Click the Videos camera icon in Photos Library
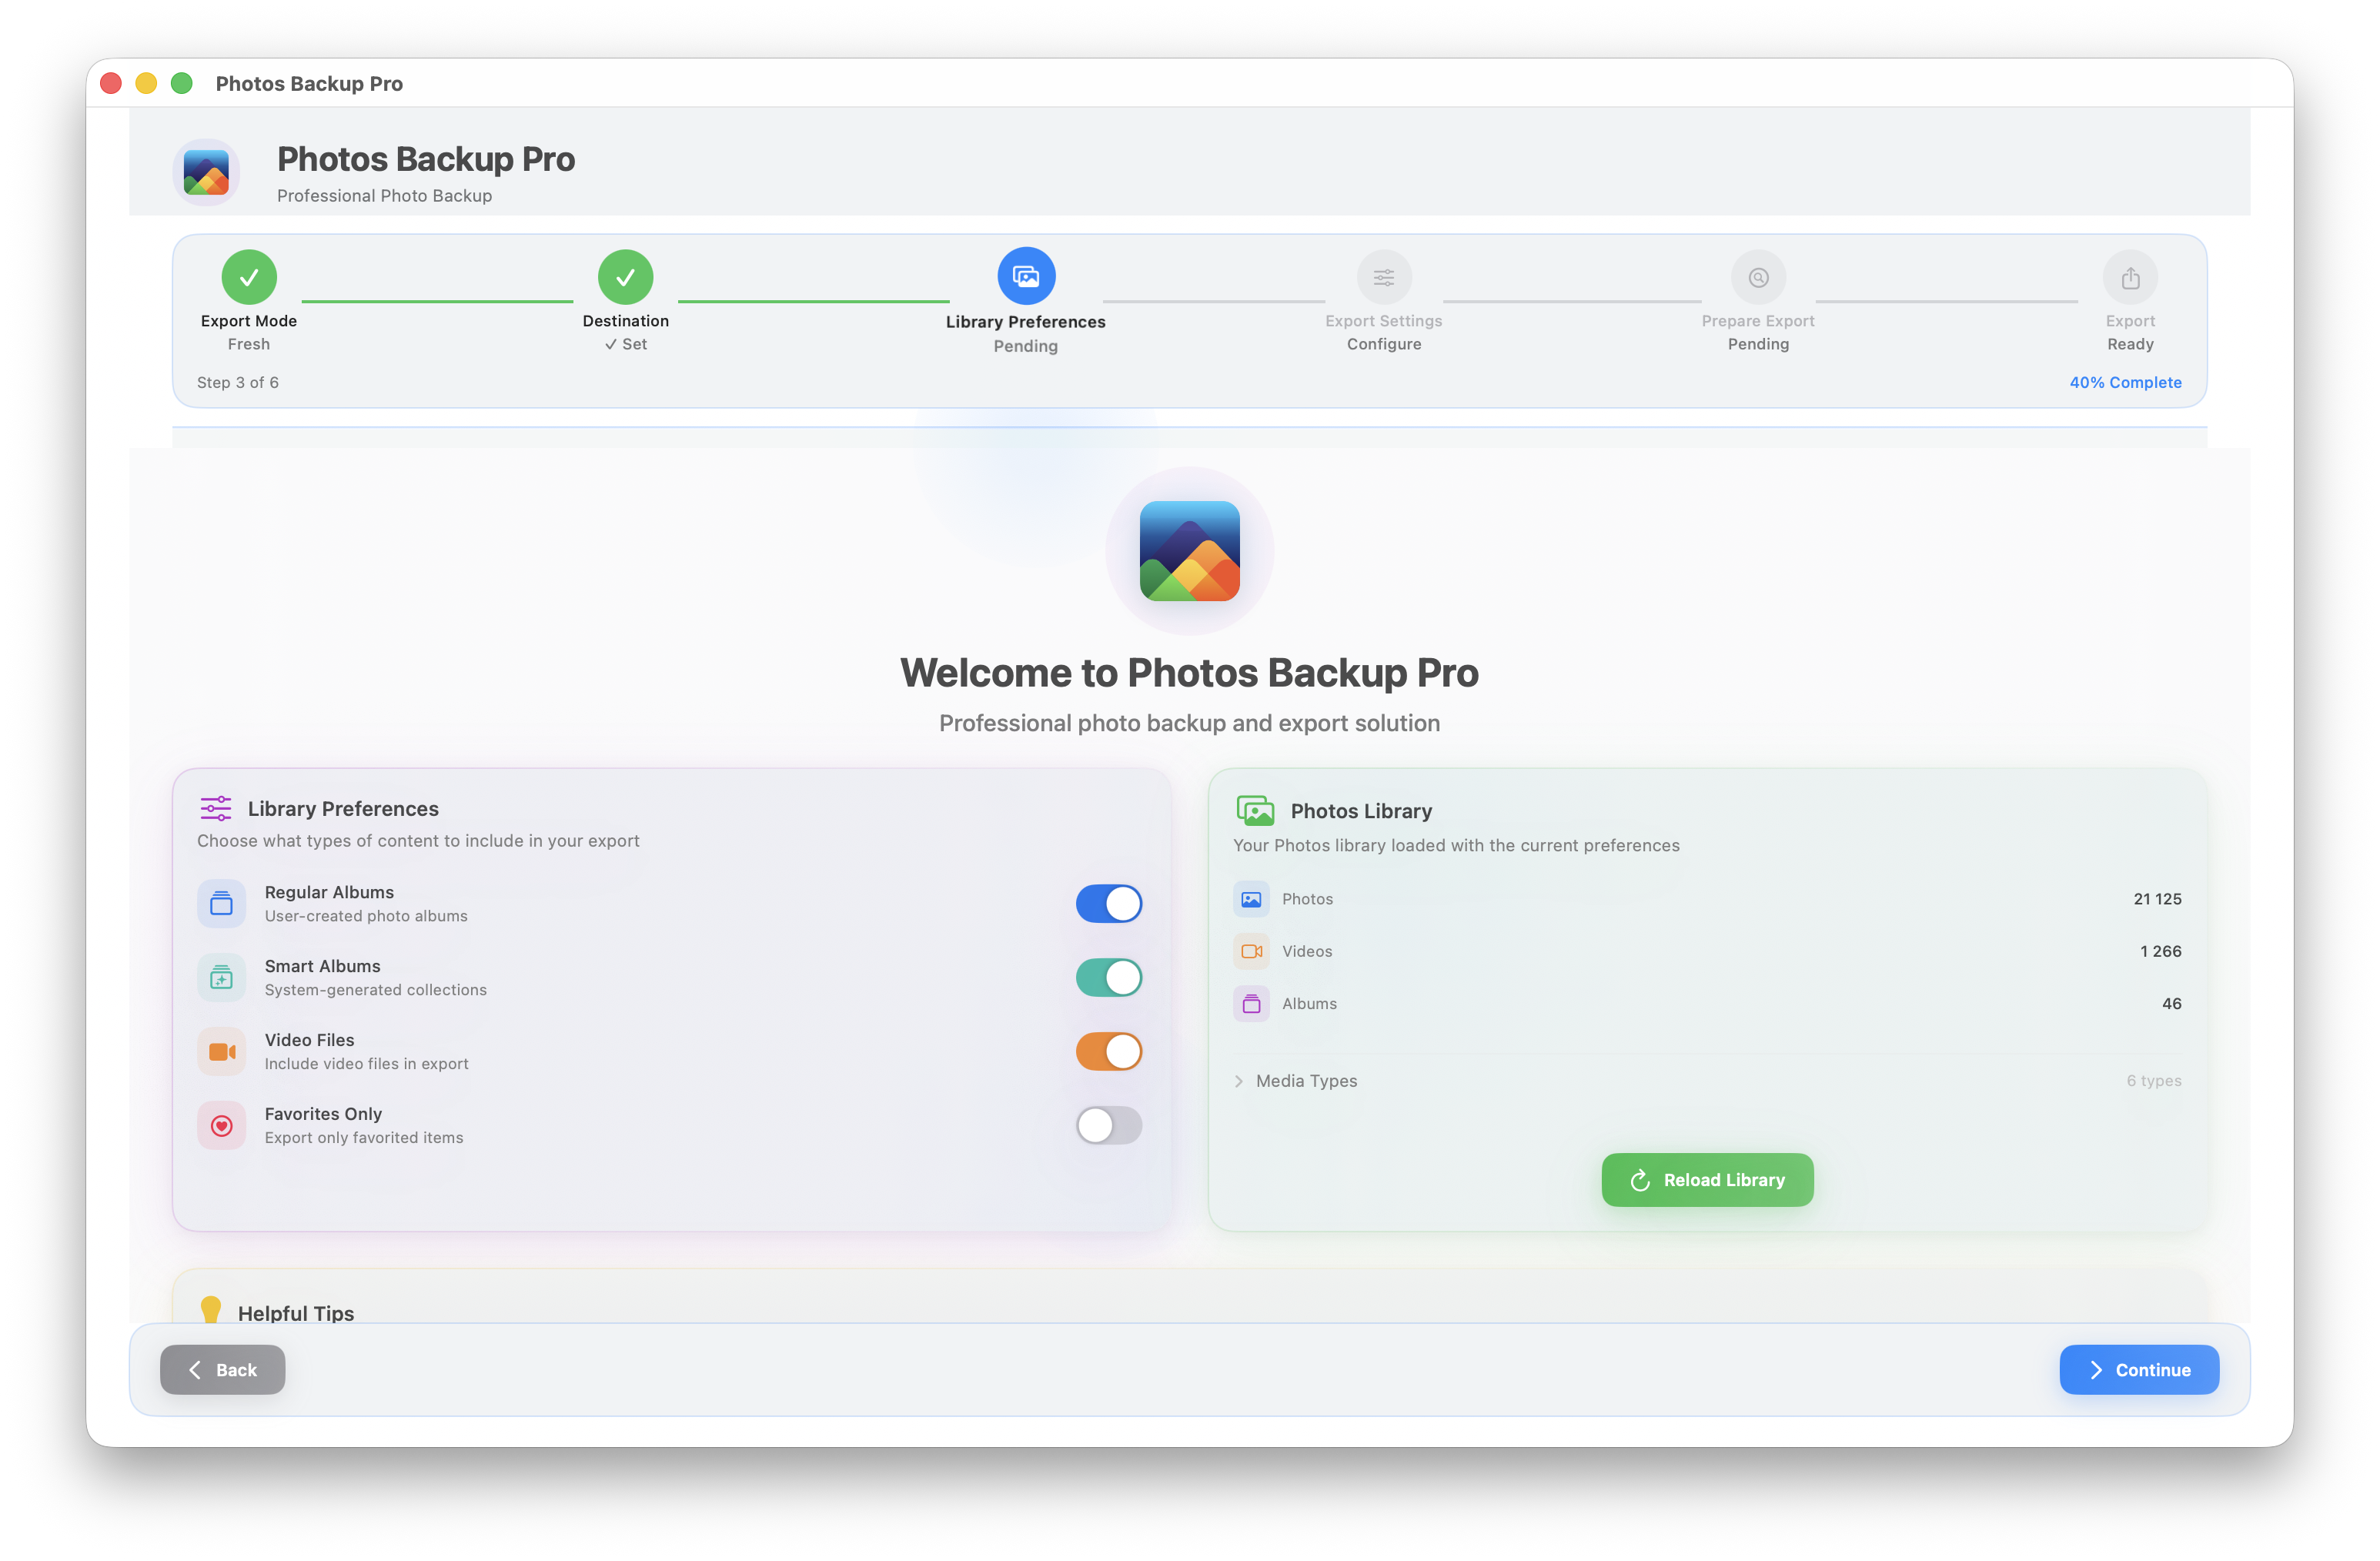 click(1251, 951)
